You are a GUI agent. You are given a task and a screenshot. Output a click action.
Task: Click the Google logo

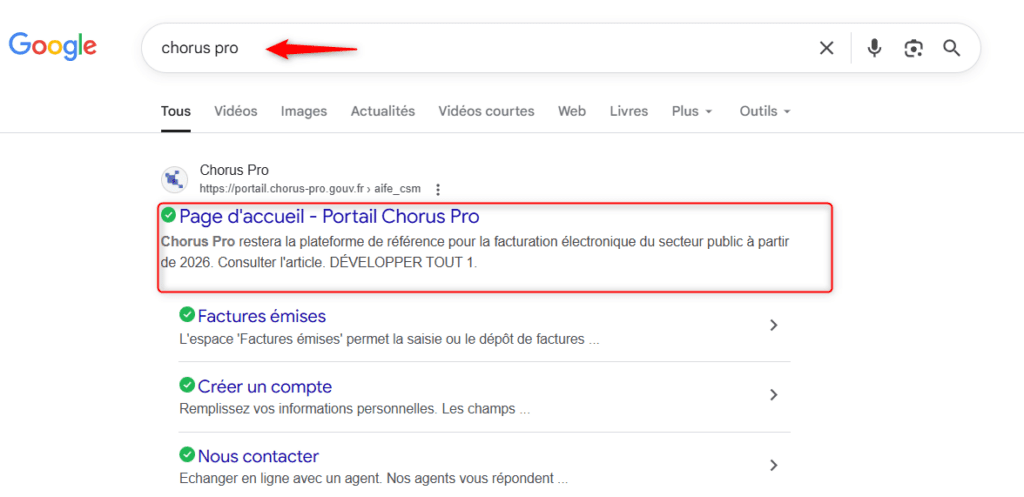pos(52,46)
